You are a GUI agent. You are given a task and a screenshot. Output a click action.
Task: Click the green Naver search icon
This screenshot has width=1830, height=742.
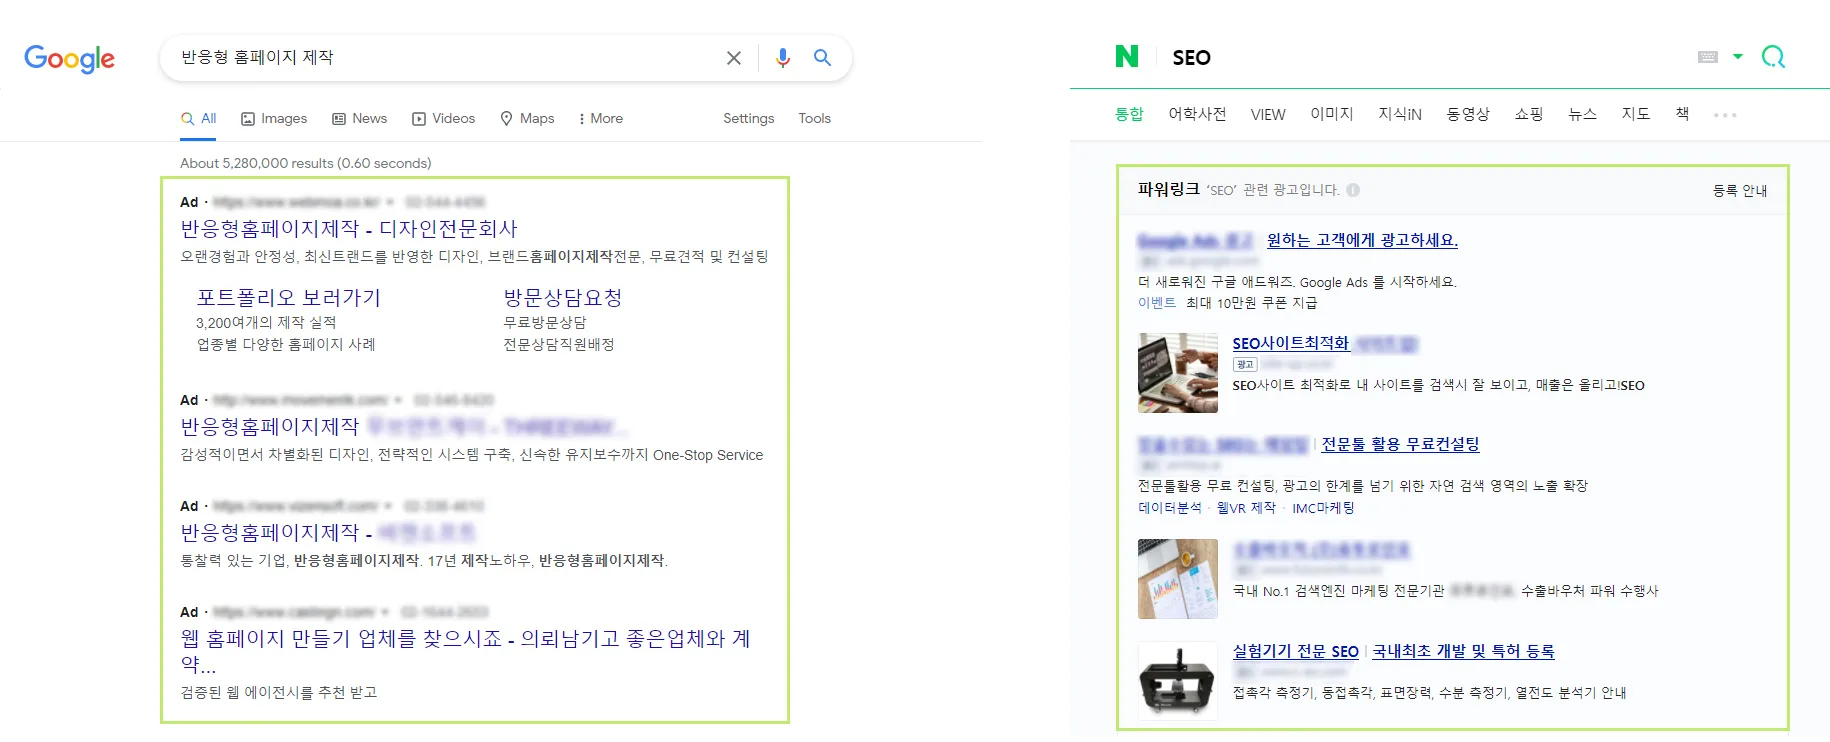click(1772, 57)
